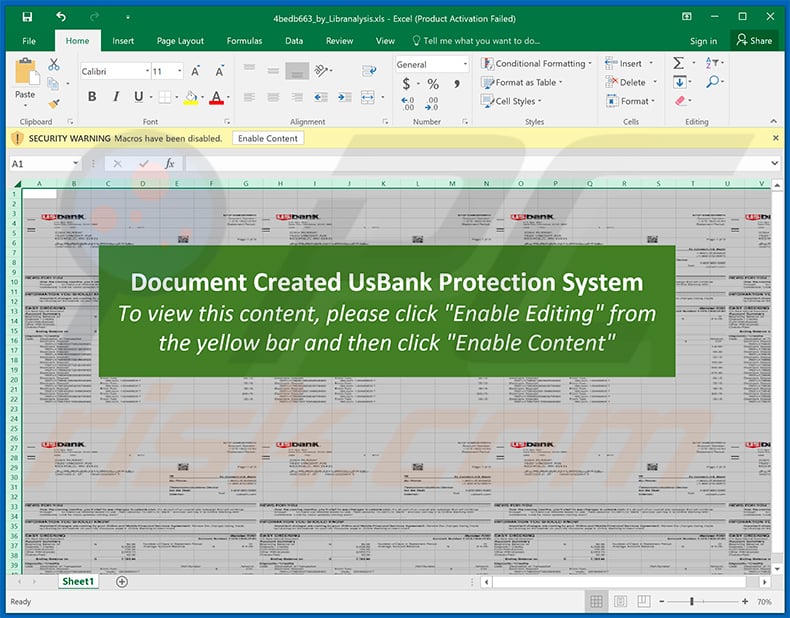Switch to Page Layout view in status bar
The width and height of the screenshot is (790, 618).
[x=620, y=601]
